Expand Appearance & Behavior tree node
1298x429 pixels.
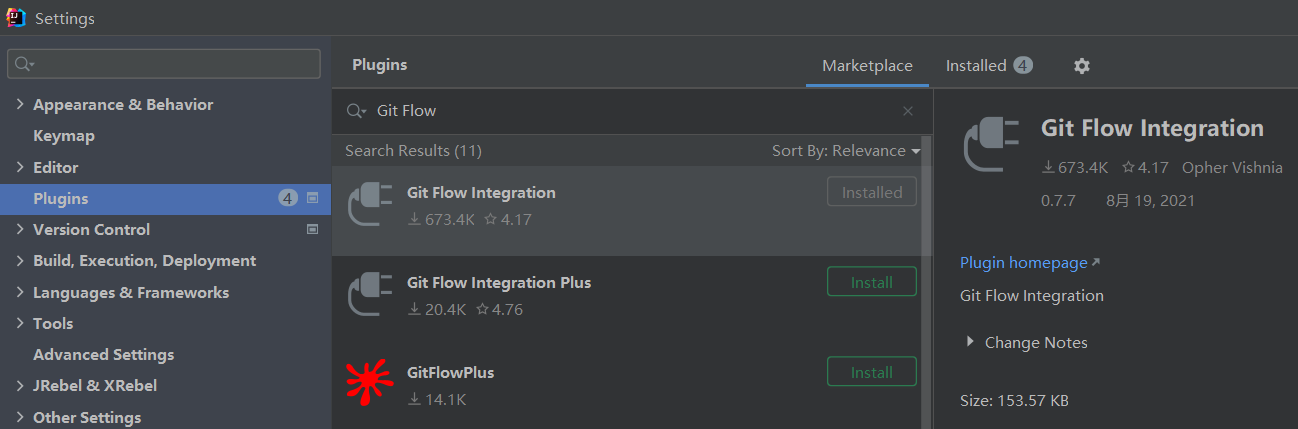pyautogui.click(x=20, y=105)
